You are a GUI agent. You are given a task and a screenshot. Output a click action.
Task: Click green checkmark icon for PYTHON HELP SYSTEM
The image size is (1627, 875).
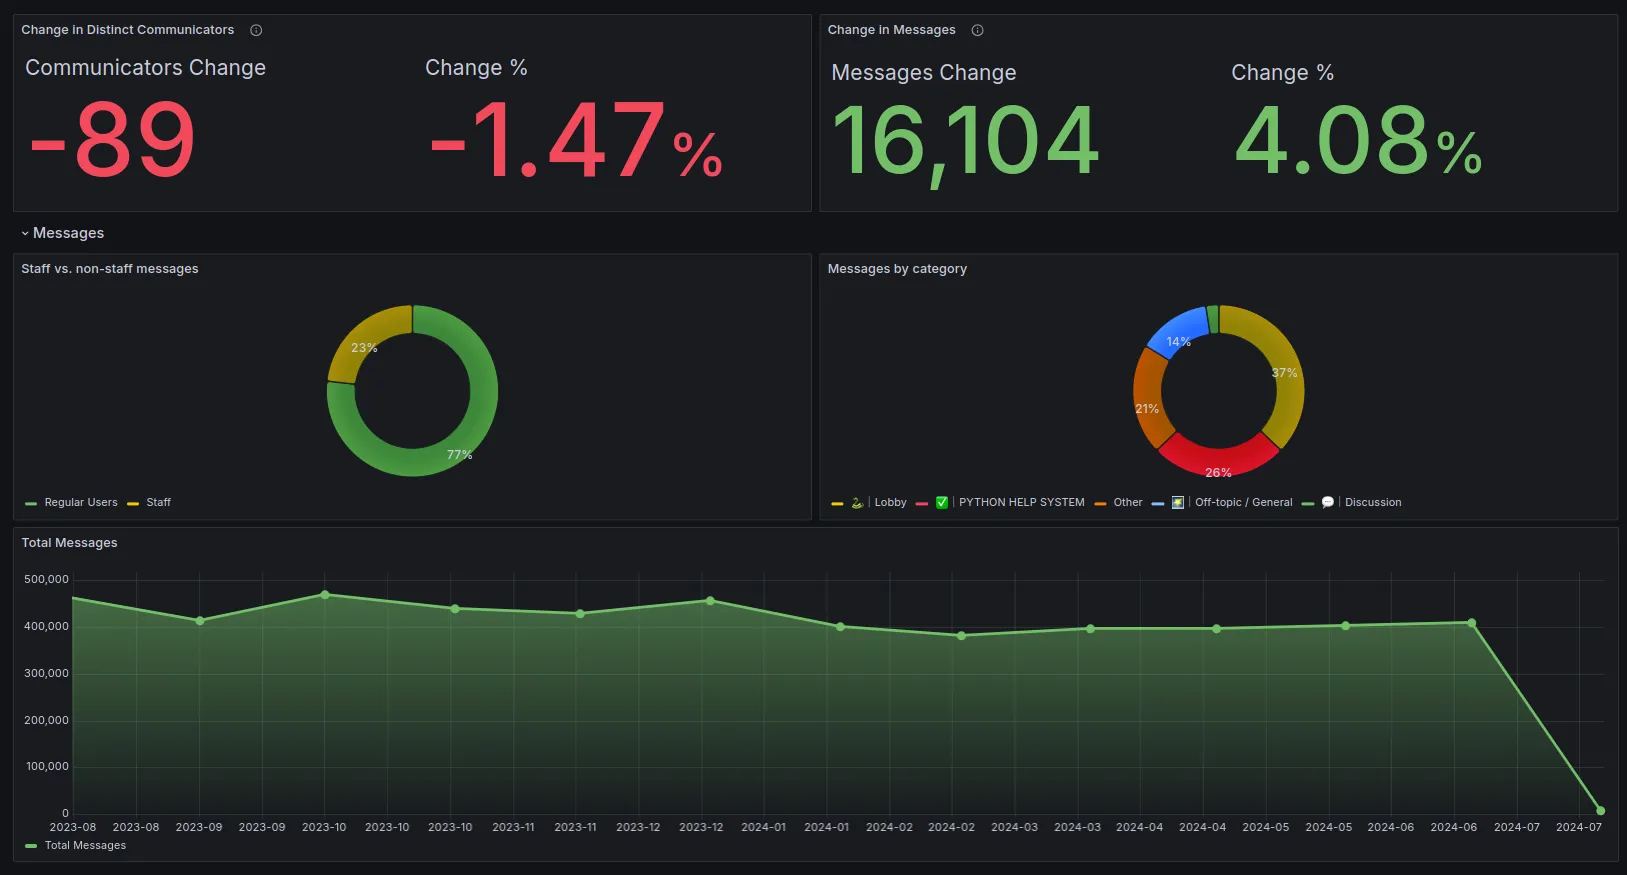click(941, 503)
